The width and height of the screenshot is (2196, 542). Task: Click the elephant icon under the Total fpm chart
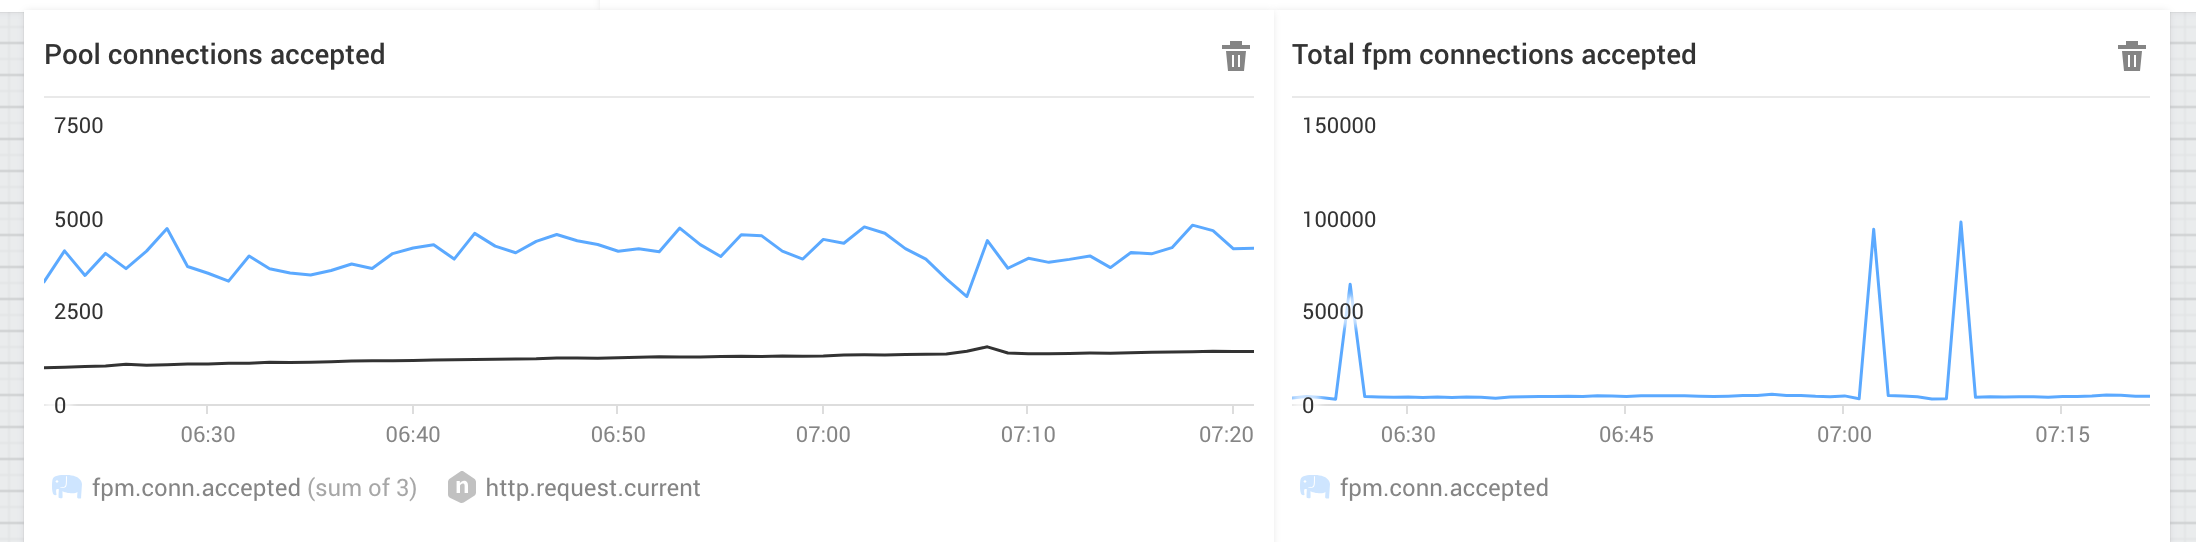coord(1314,488)
